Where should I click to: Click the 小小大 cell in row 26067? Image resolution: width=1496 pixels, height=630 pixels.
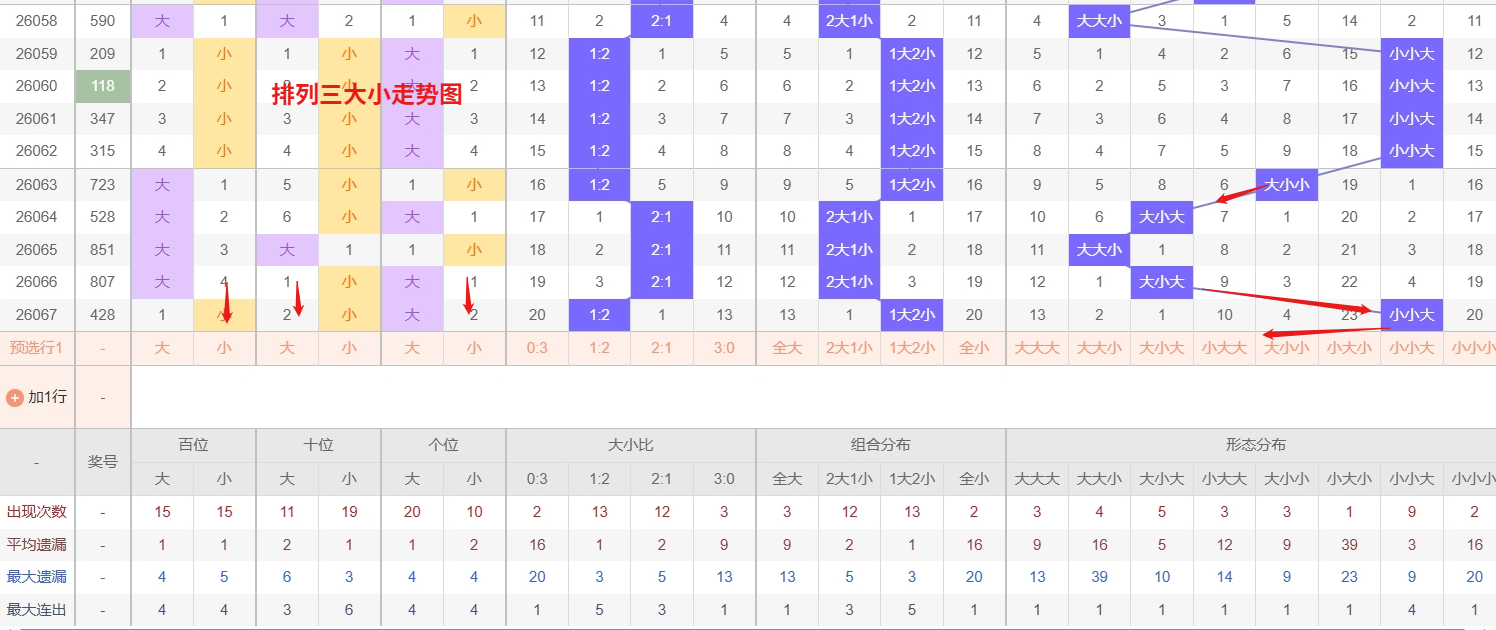[1411, 315]
